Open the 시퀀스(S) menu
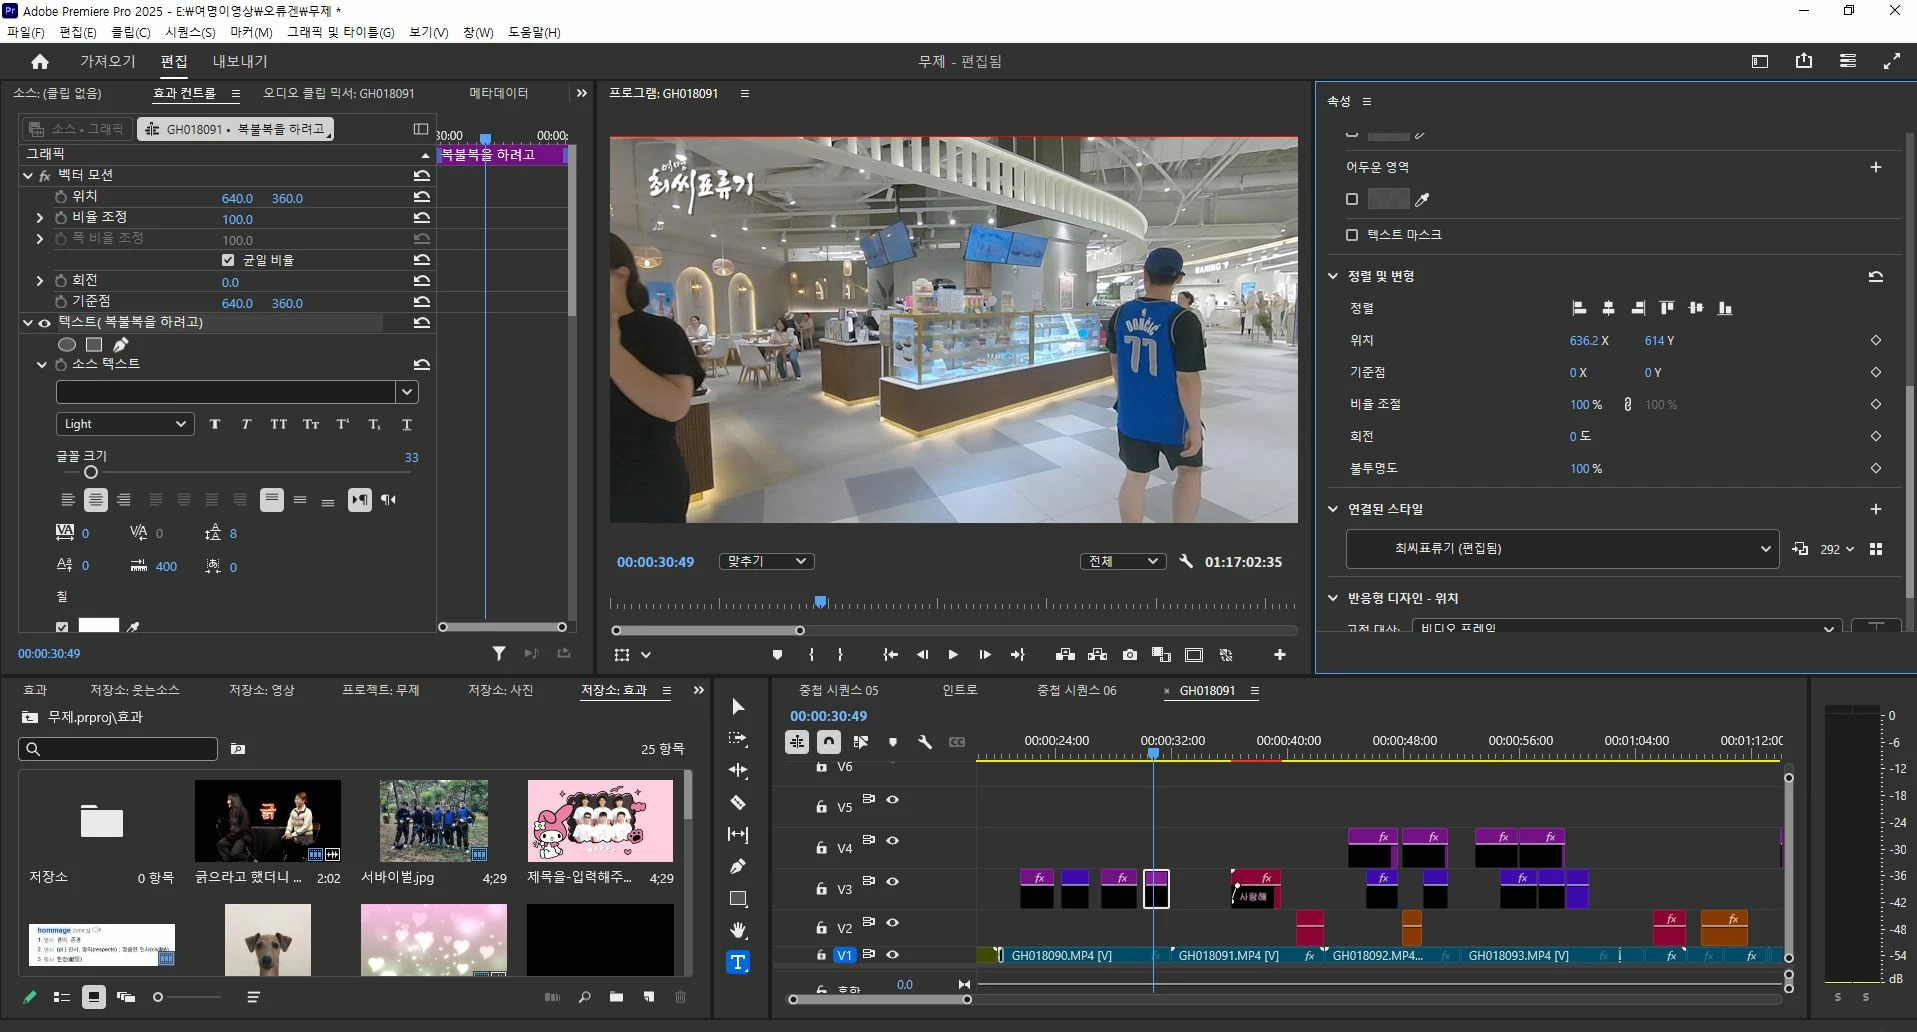 [190, 32]
